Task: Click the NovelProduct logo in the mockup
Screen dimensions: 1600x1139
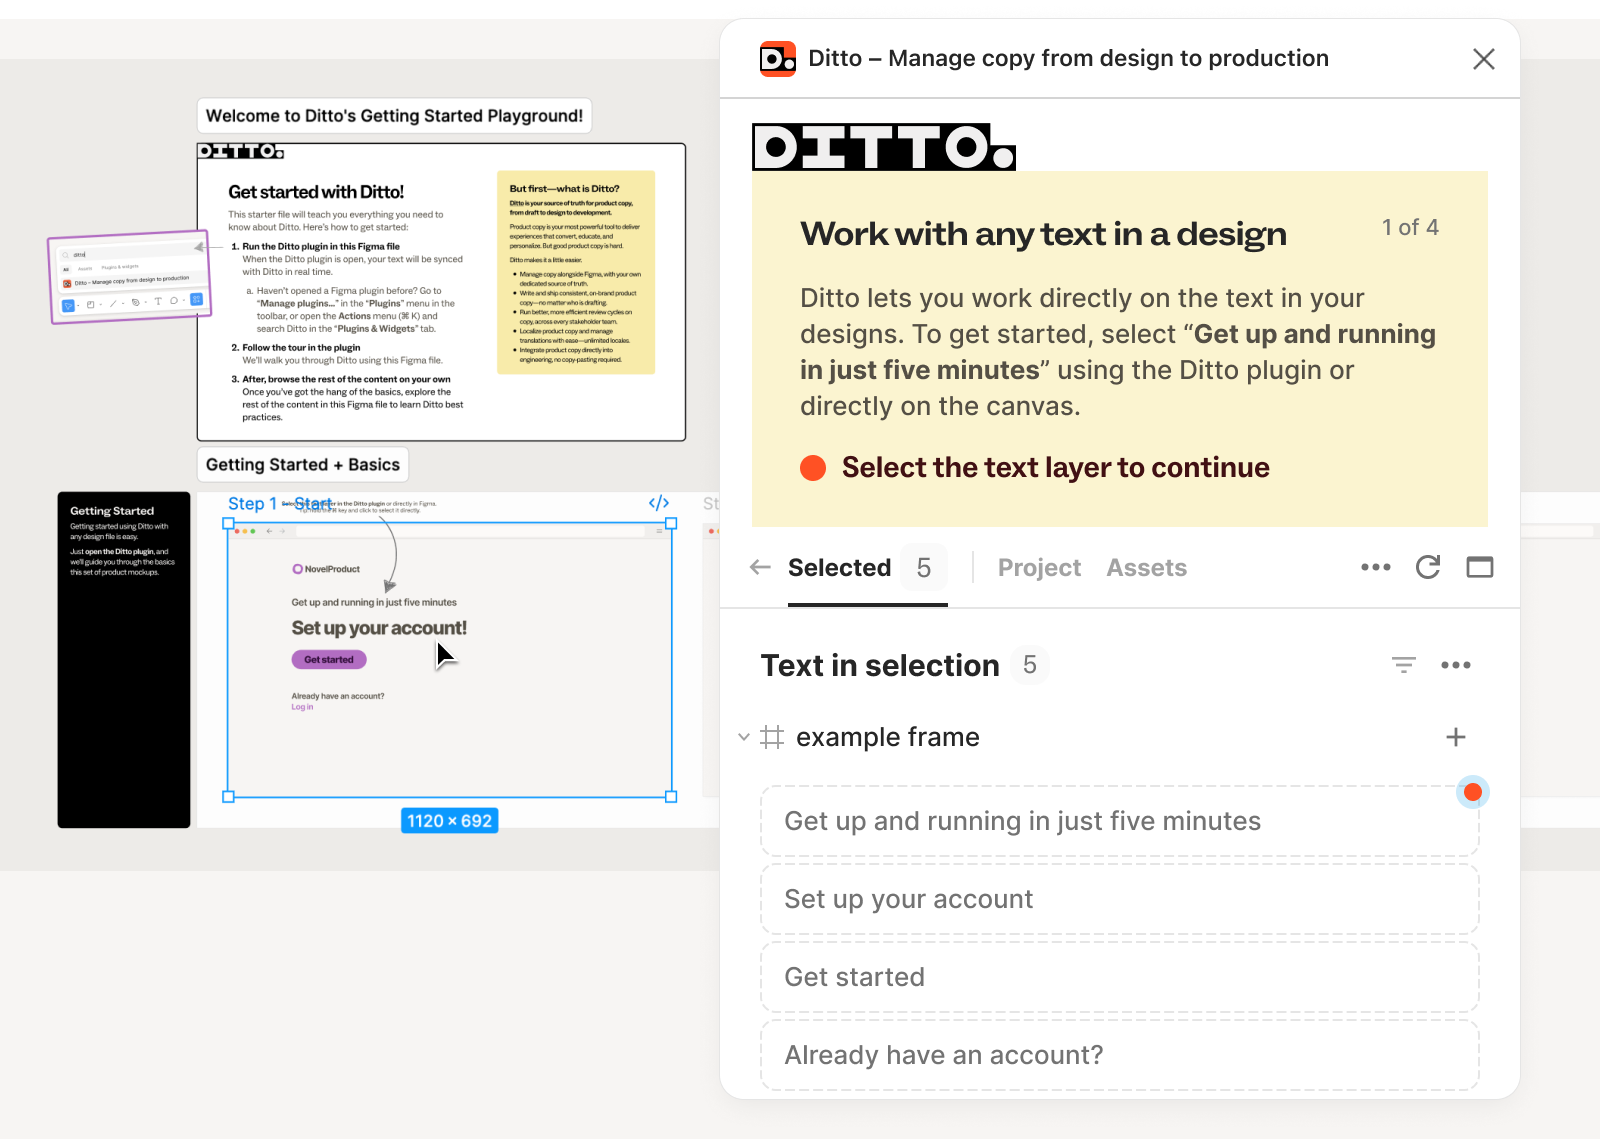Action: (326, 569)
